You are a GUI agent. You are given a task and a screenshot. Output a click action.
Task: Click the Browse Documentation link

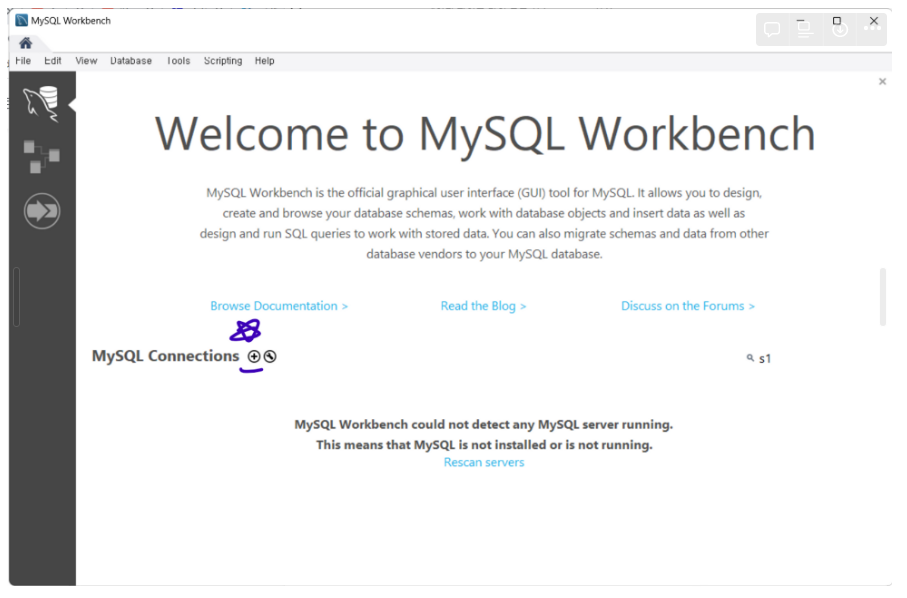[x=279, y=306]
